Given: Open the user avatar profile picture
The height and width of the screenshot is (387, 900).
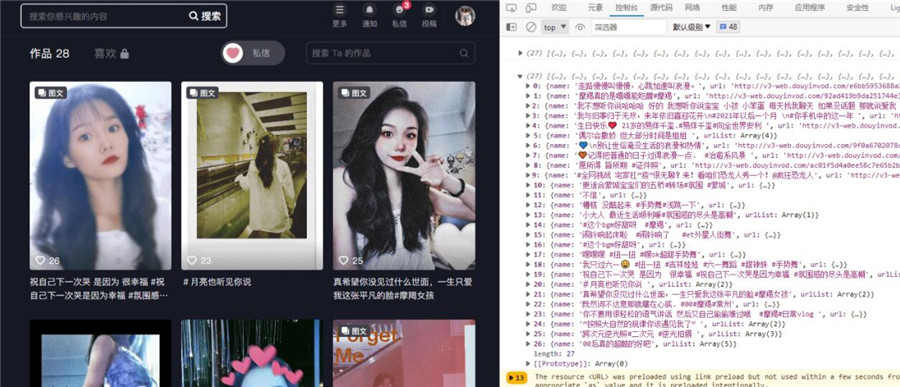Looking at the screenshot, I should [x=465, y=16].
